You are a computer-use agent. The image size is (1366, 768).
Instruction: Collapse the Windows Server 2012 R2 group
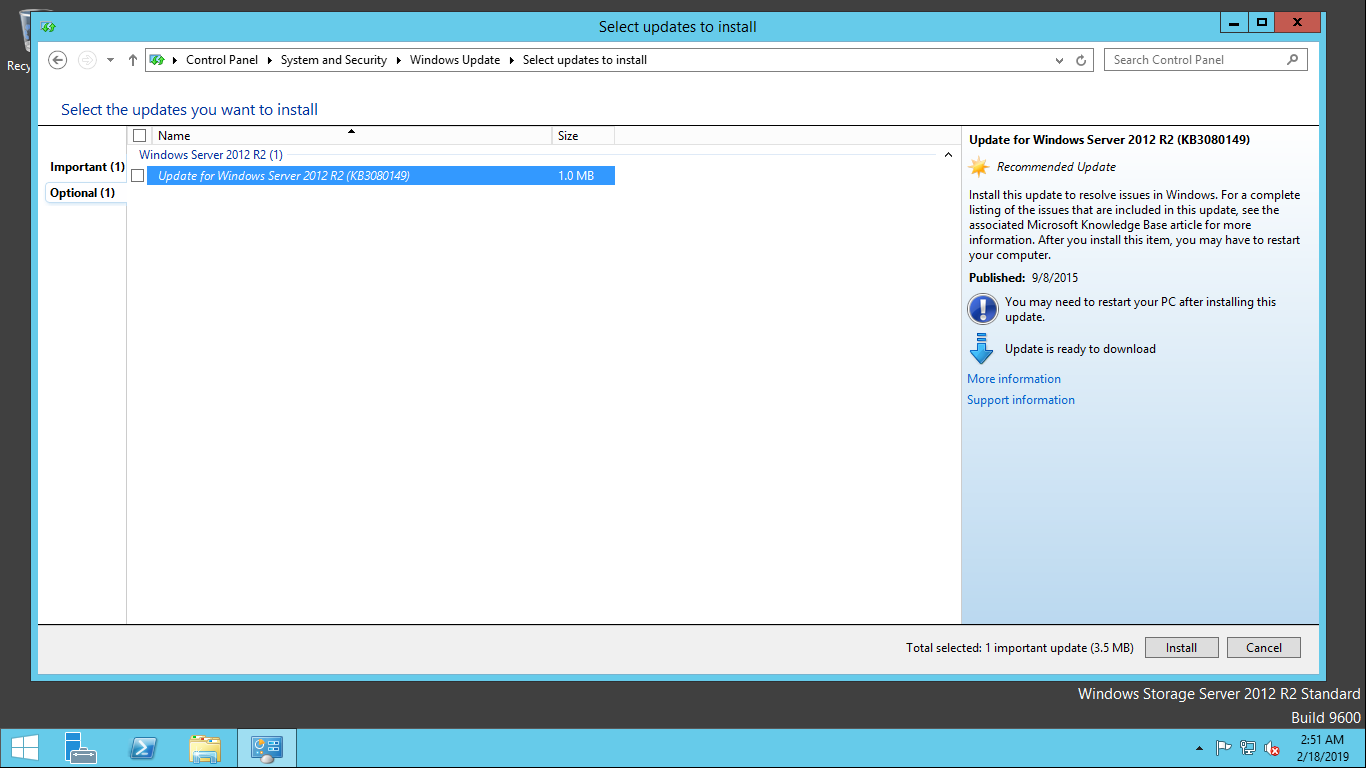[x=948, y=155]
